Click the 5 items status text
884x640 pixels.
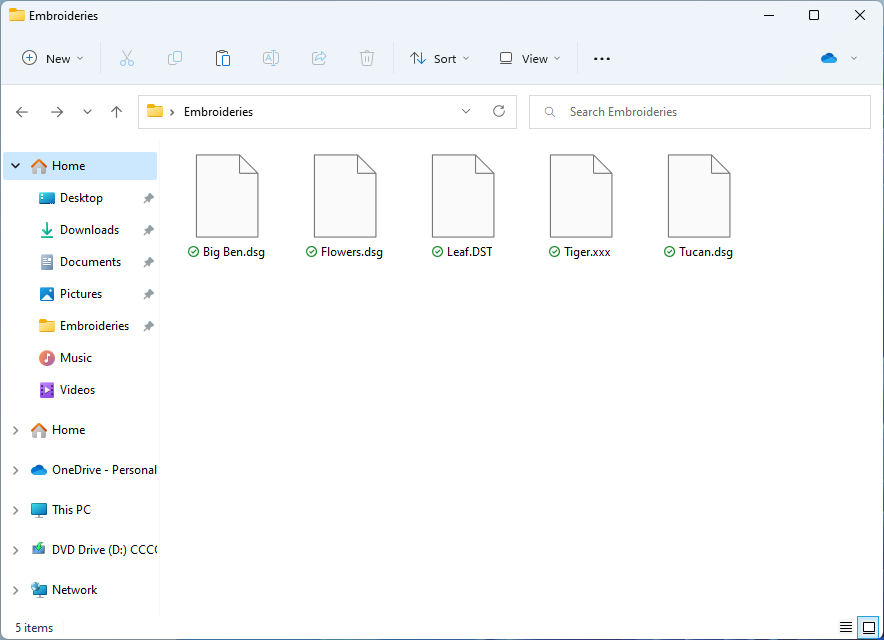tap(34, 628)
